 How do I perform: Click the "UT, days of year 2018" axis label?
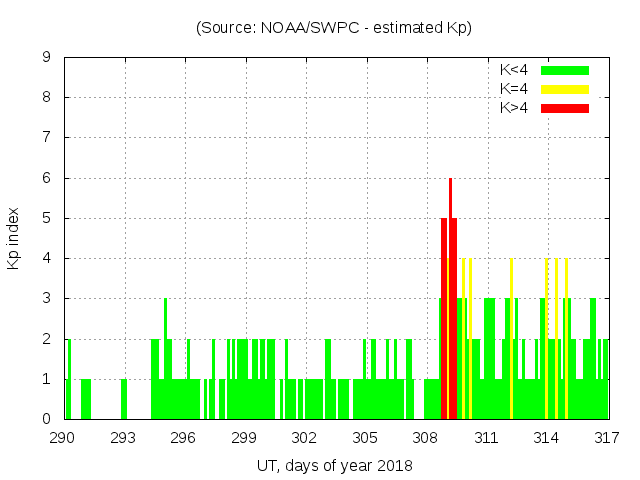(x=334, y=465)
